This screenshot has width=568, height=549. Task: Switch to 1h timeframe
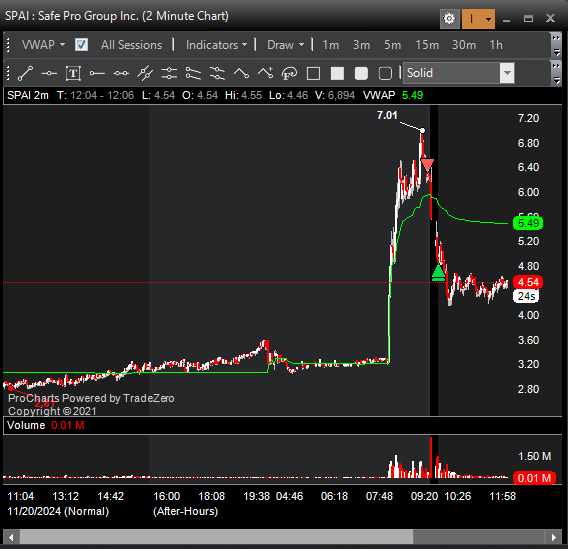pyautogui.click(x=496, y=45)
